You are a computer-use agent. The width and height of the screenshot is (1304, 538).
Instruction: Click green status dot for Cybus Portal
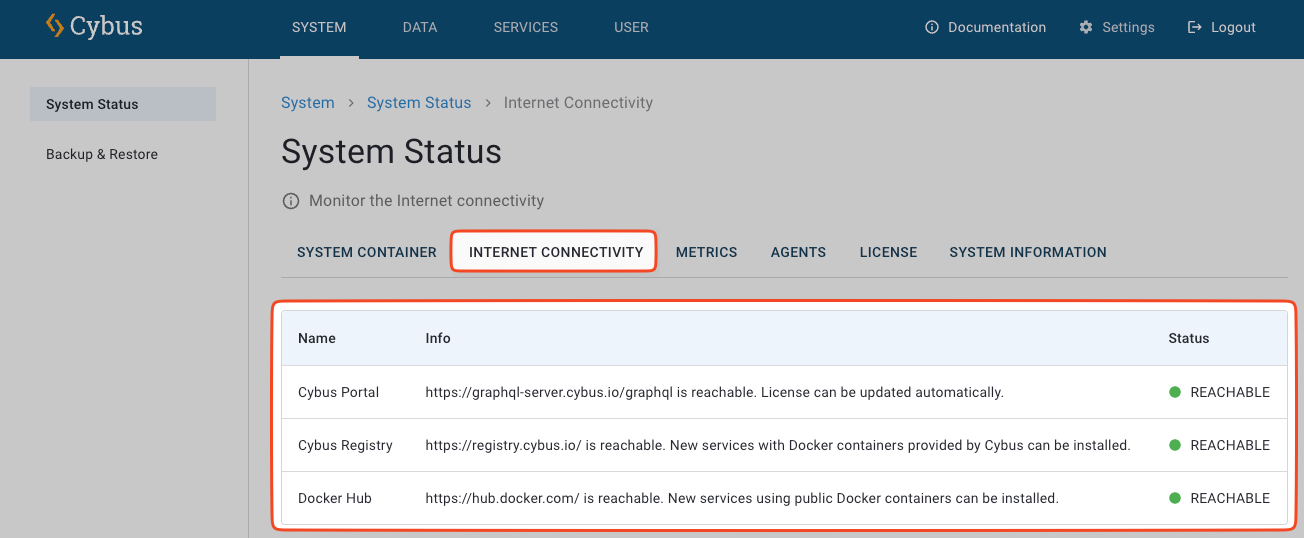1175,392
